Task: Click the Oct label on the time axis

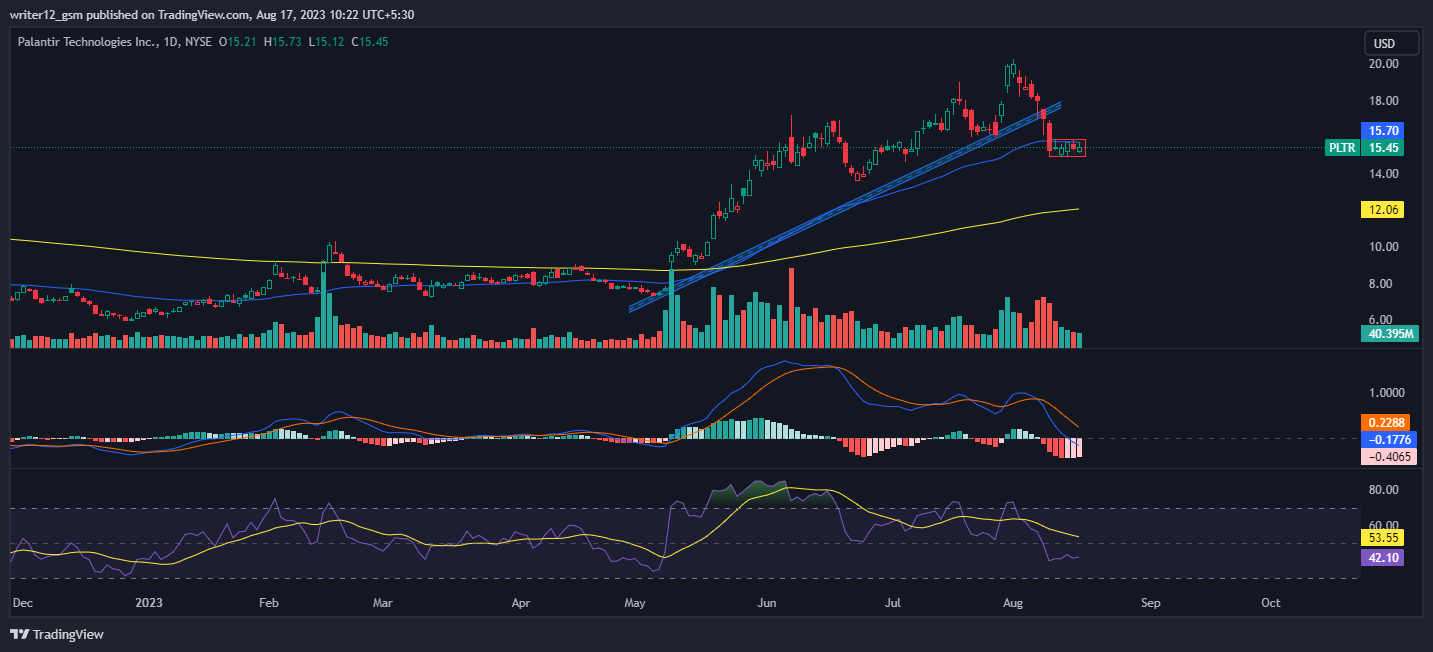Action: pos(1271,603)
